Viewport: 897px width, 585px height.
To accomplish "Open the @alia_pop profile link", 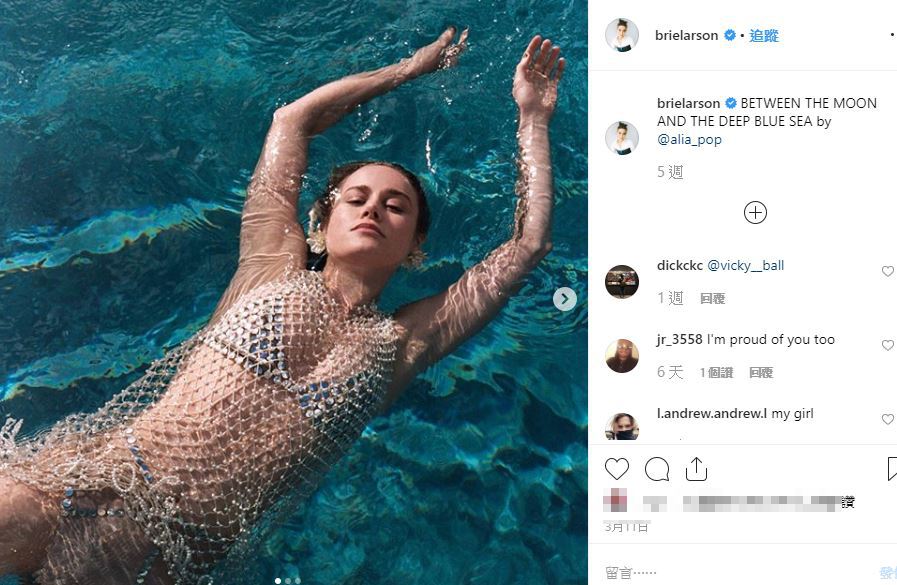I will coord(689,140).
